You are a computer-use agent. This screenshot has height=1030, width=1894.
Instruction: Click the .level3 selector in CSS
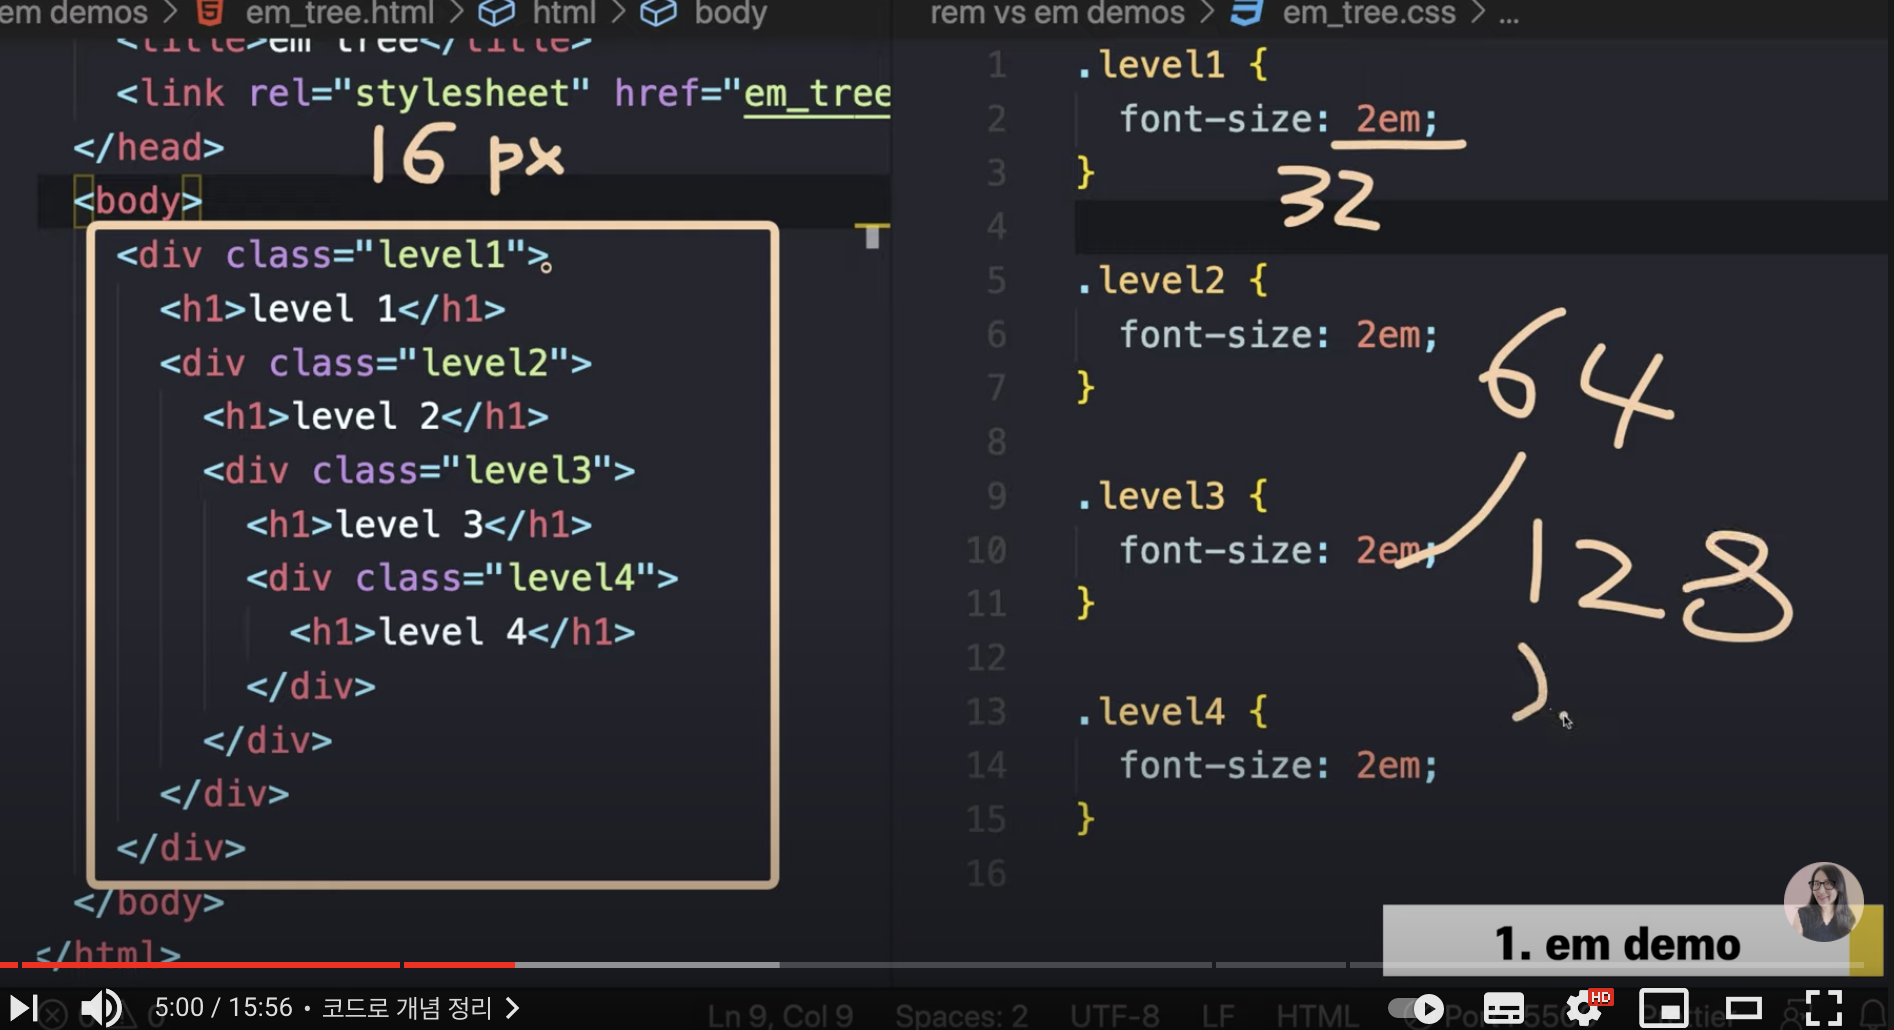[1150, 496]
